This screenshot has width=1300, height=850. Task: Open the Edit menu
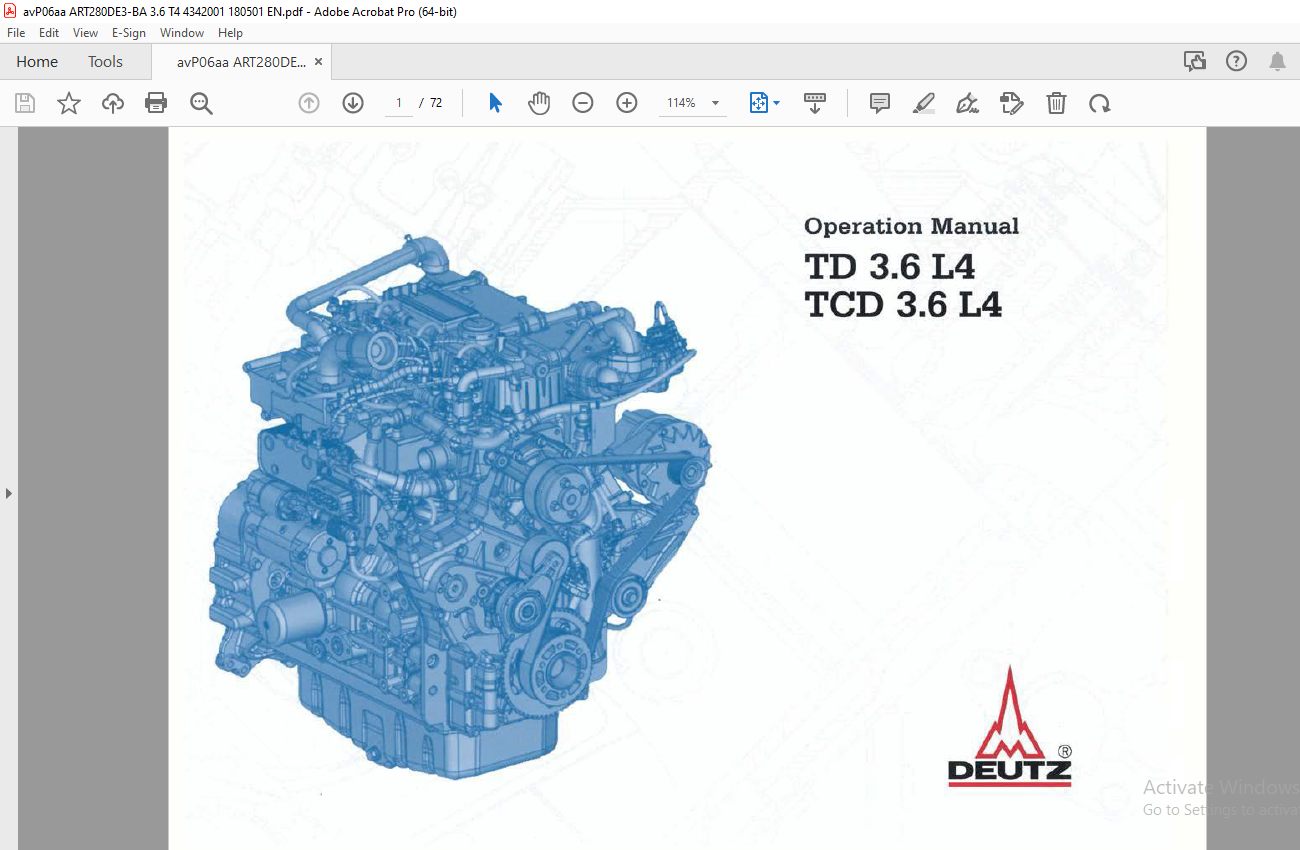coord(49,33)
